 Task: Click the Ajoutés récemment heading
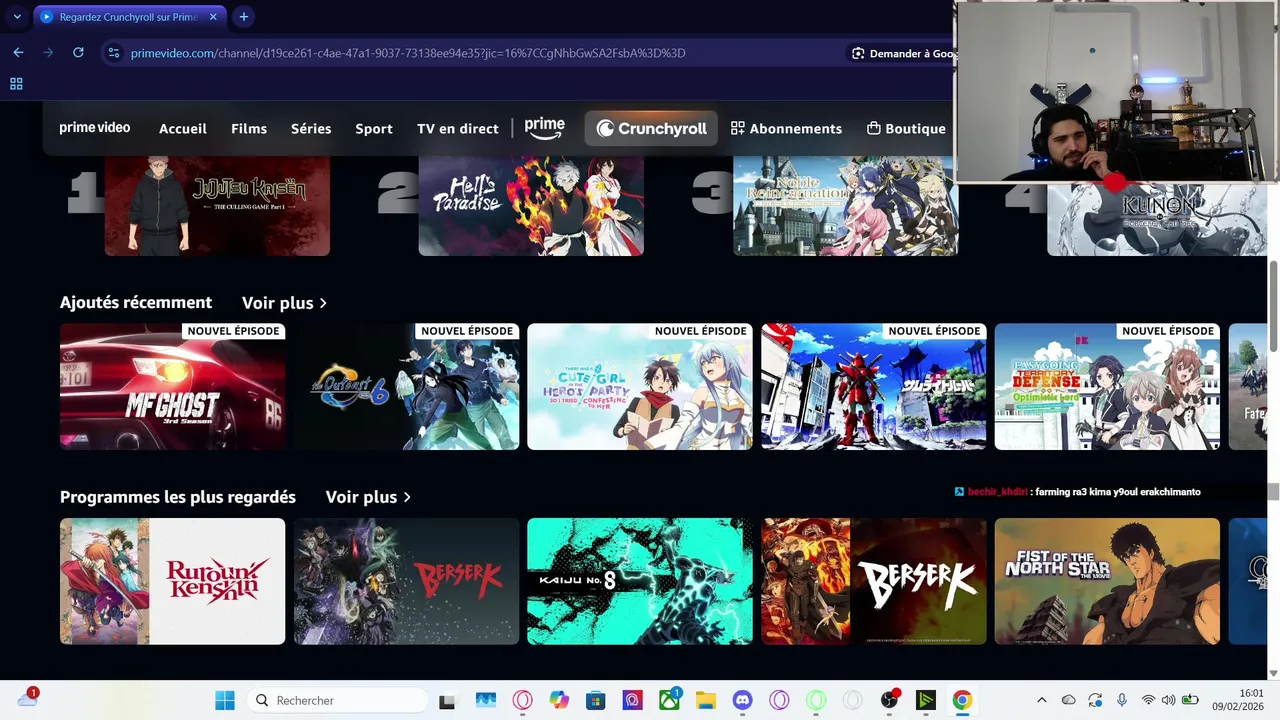[136, 302]
